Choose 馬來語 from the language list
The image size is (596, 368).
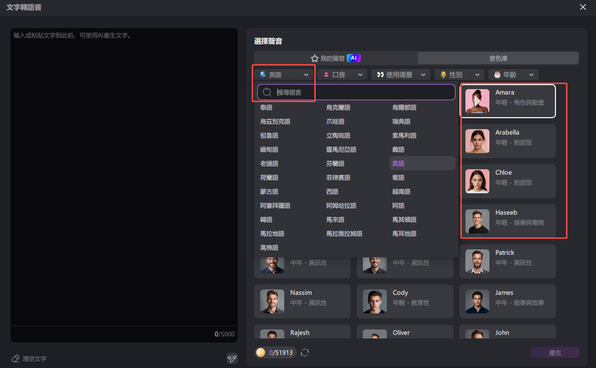click(335, 220)
